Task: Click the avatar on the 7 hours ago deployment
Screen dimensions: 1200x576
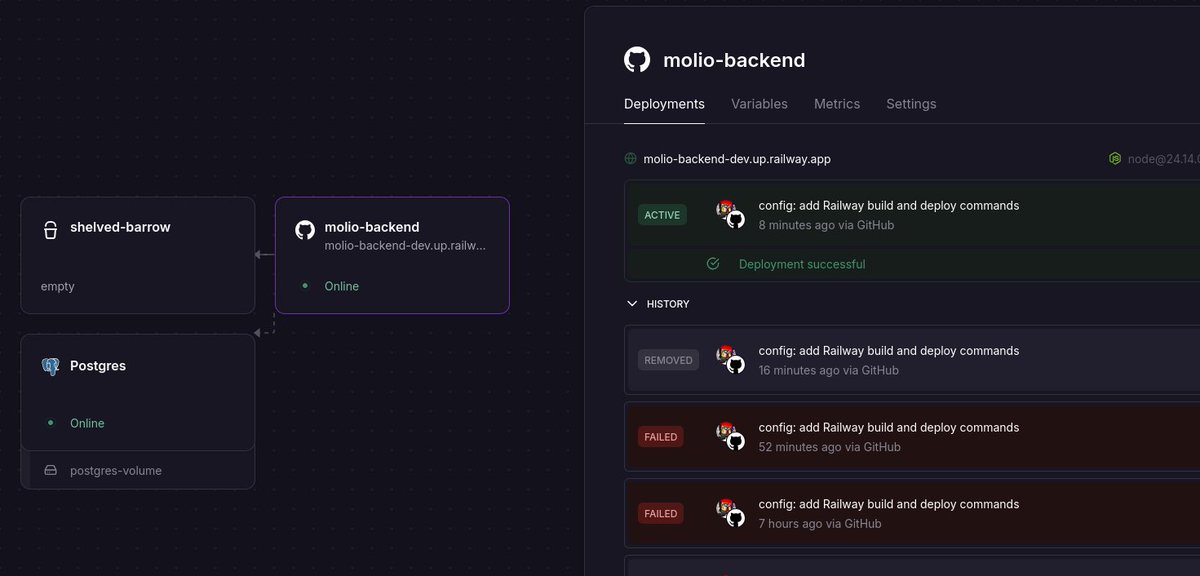Action: point(731,513)
